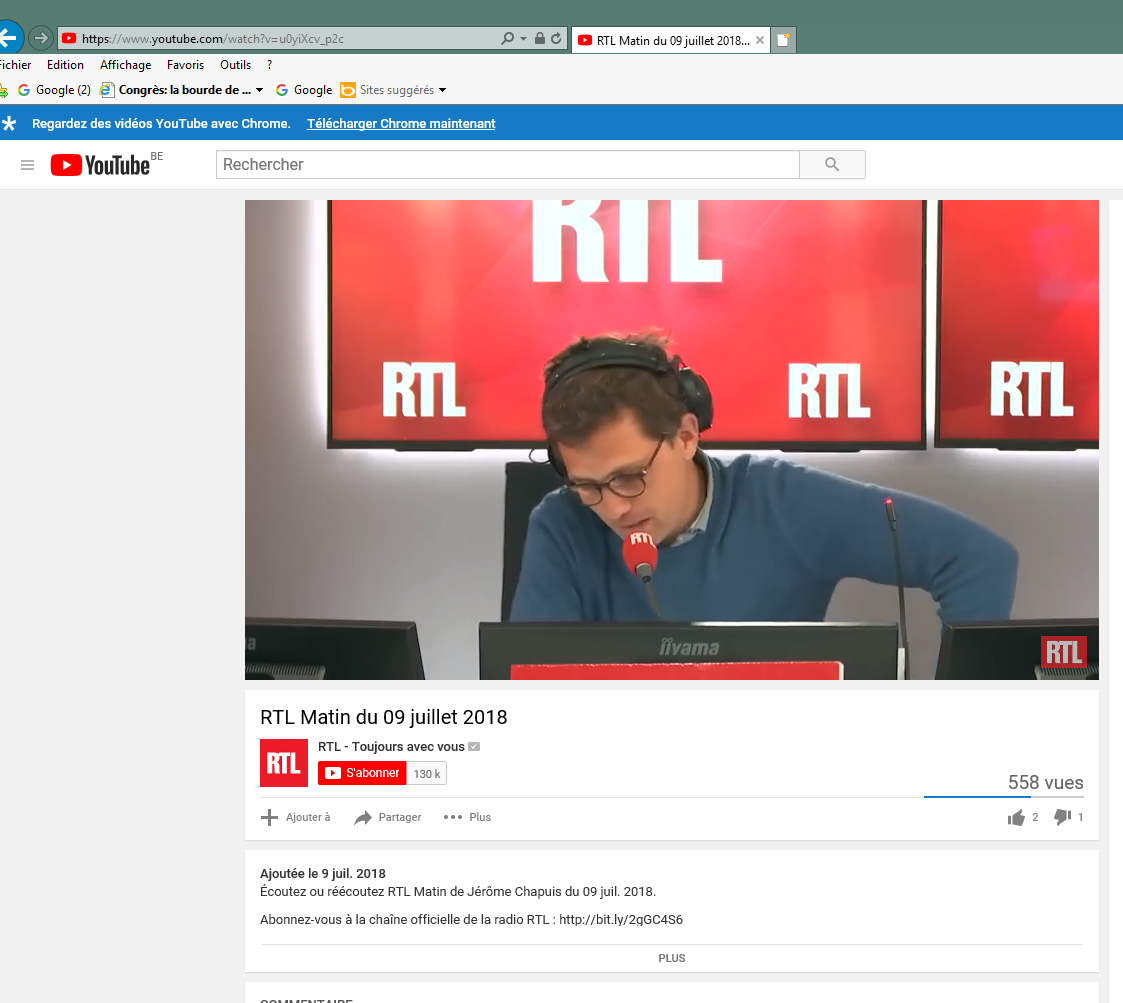The width and height of the screenshot is (1123, 1003).
Task: Open the Outils menu
Action: point(236,64)
